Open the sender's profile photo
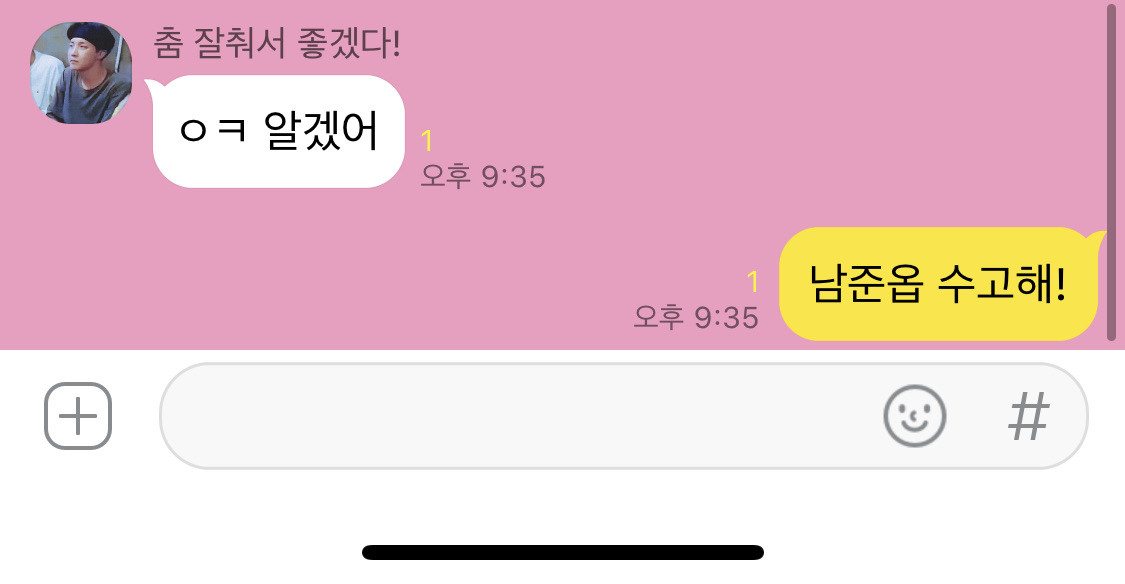The image size is (1125, 584). pos(81,72)
